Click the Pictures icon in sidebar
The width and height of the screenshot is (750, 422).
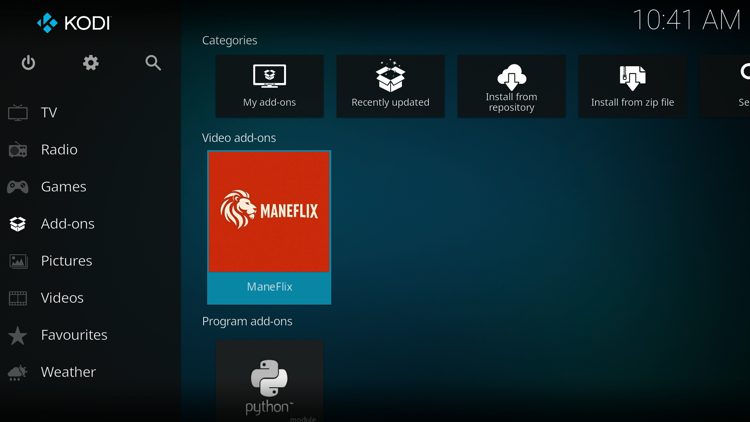click(x=18, y=261)
